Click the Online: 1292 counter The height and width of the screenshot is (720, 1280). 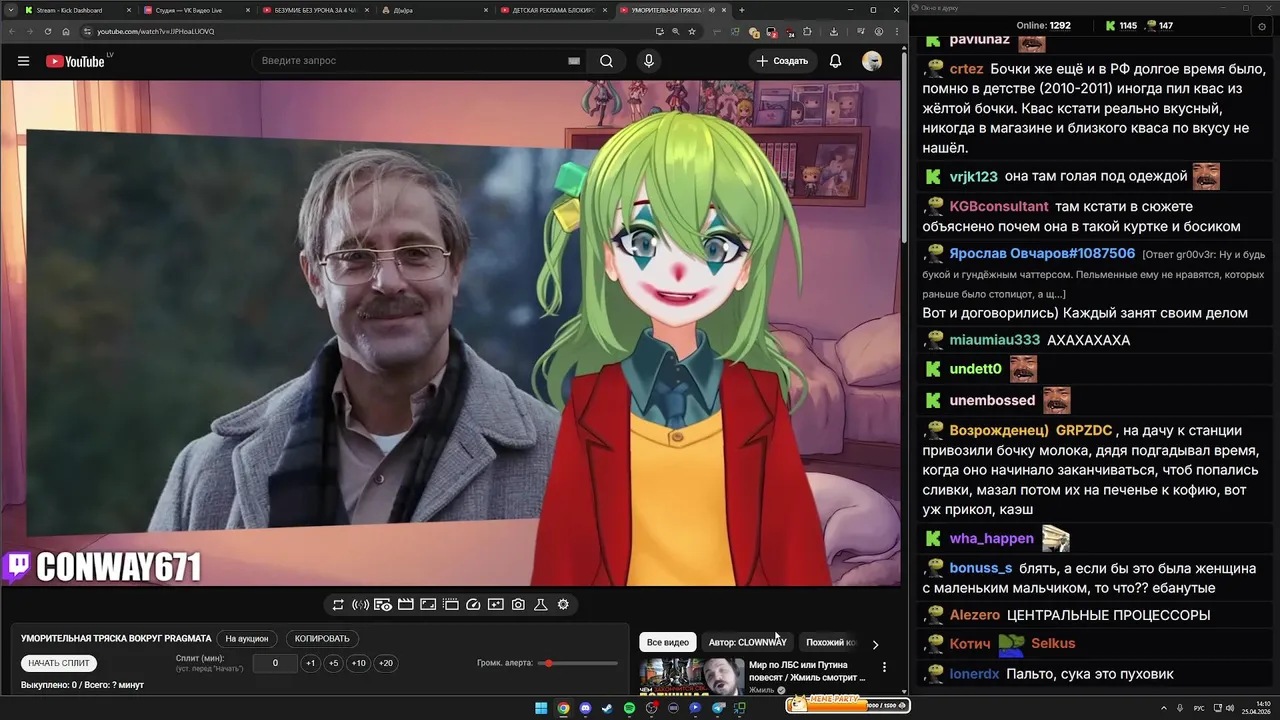pos(1043,26)
